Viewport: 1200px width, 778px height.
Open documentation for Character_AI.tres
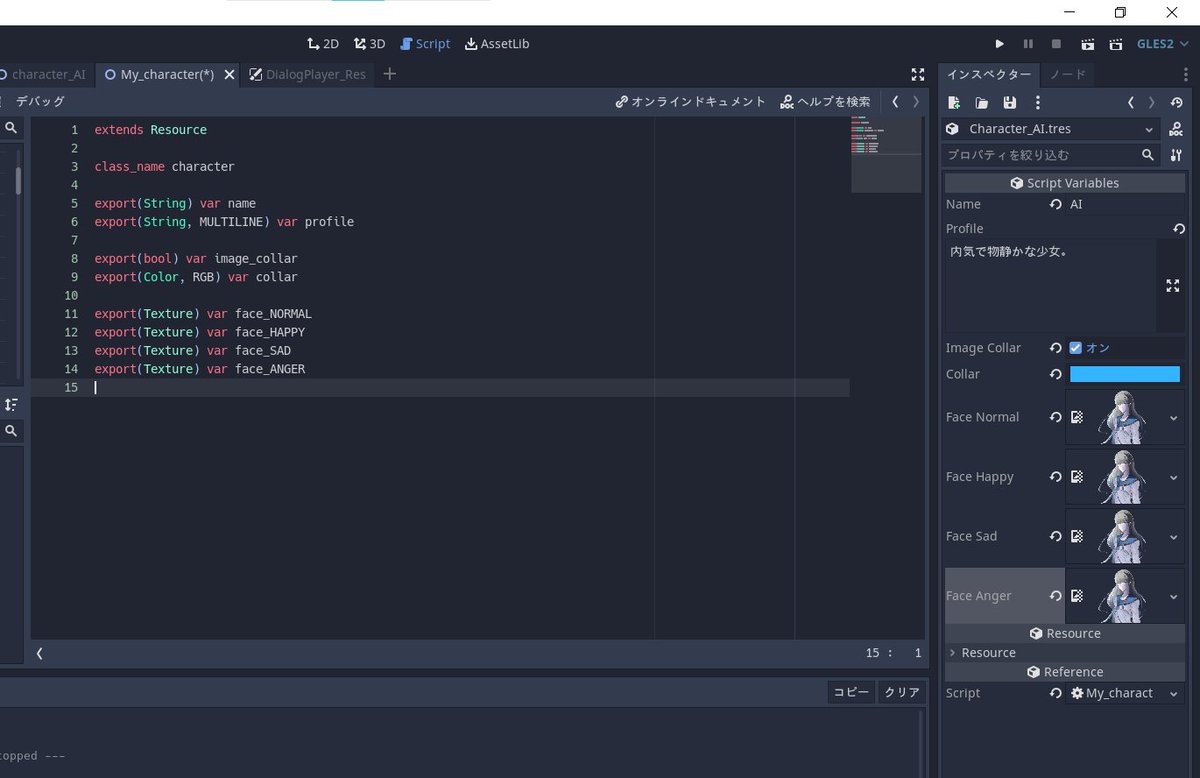pos(1176,129)
